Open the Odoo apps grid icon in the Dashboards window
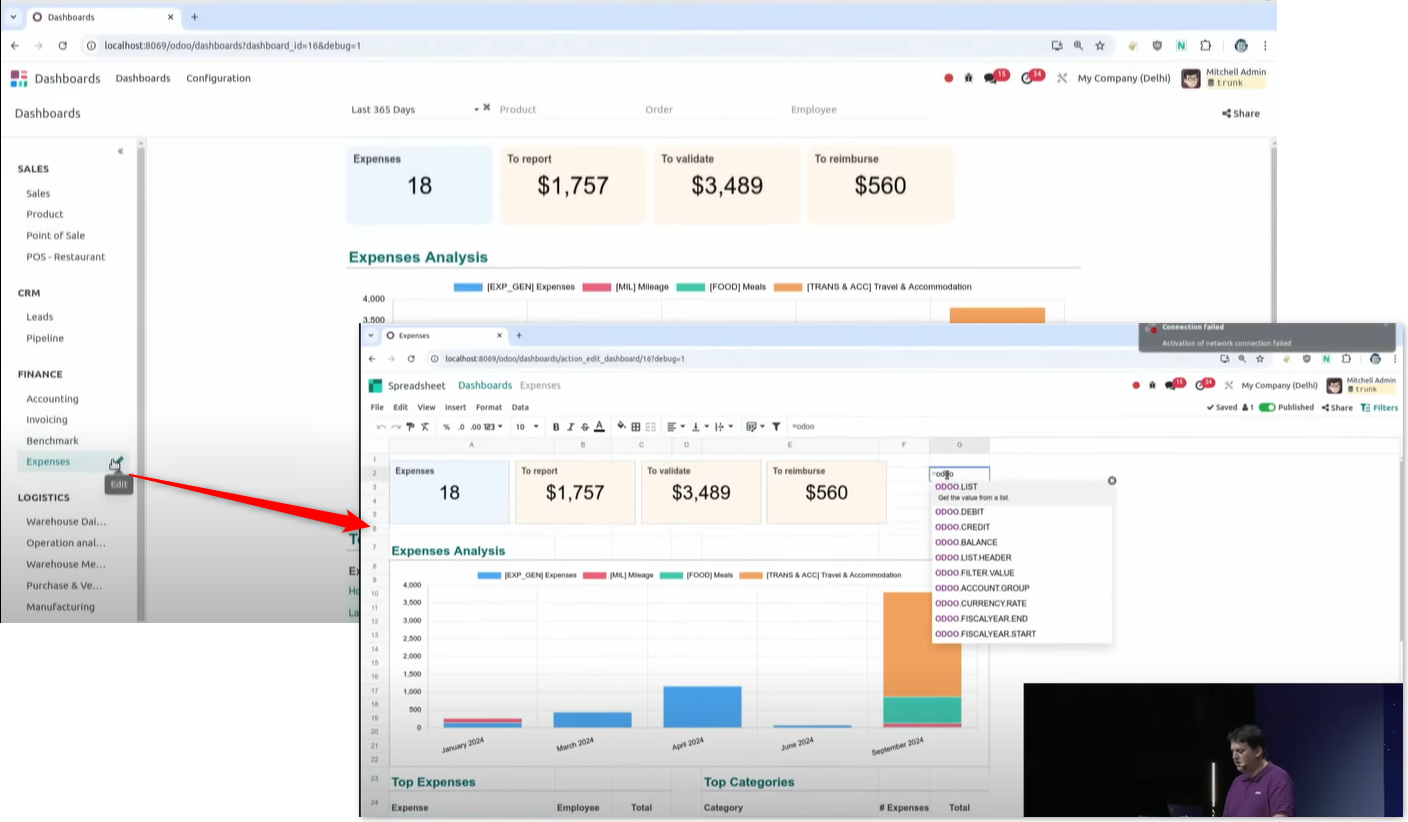1408x822 pixels. coord(19,78)
